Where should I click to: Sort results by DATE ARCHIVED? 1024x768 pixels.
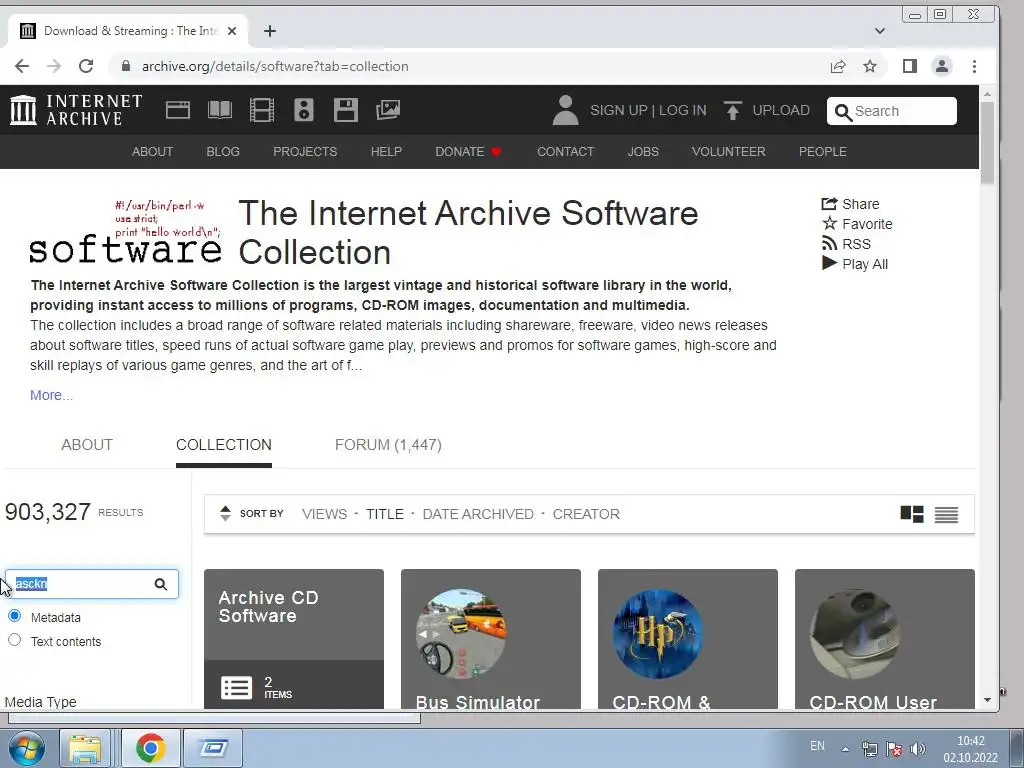478,514
